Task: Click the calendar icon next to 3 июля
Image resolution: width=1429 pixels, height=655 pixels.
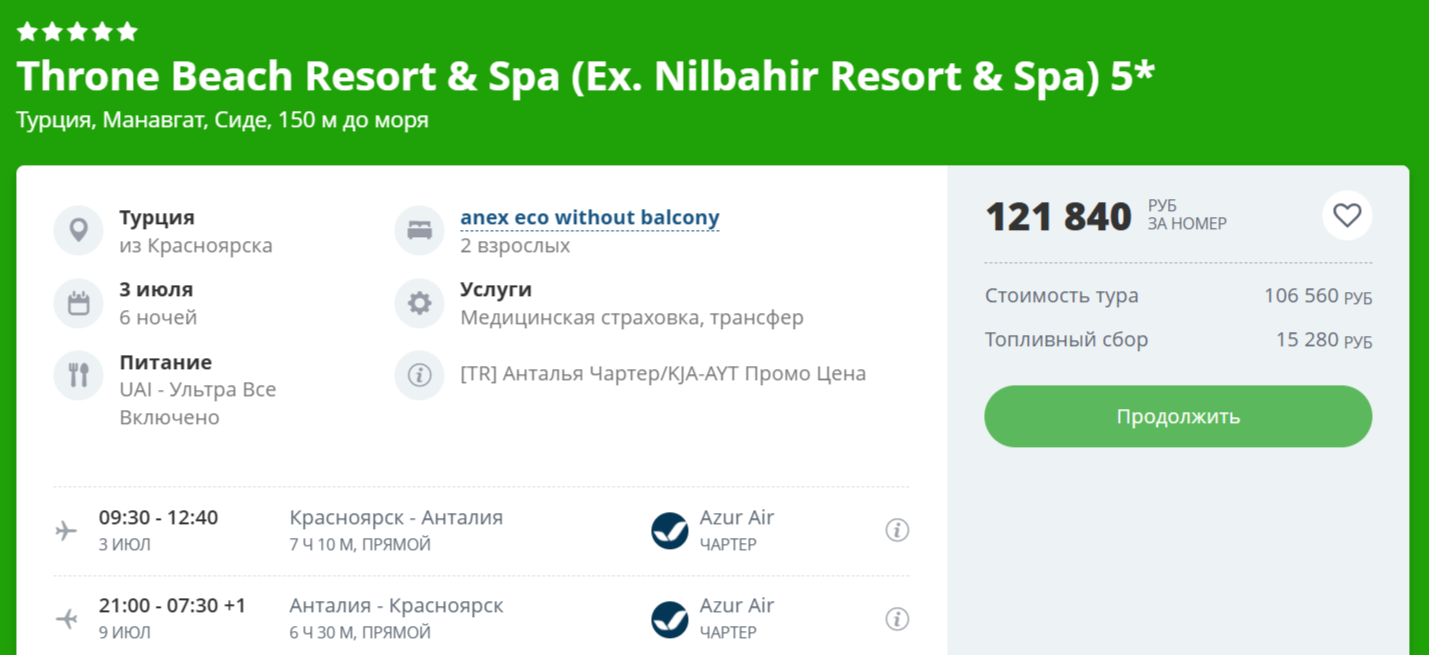Action: [x=78, y=302]
